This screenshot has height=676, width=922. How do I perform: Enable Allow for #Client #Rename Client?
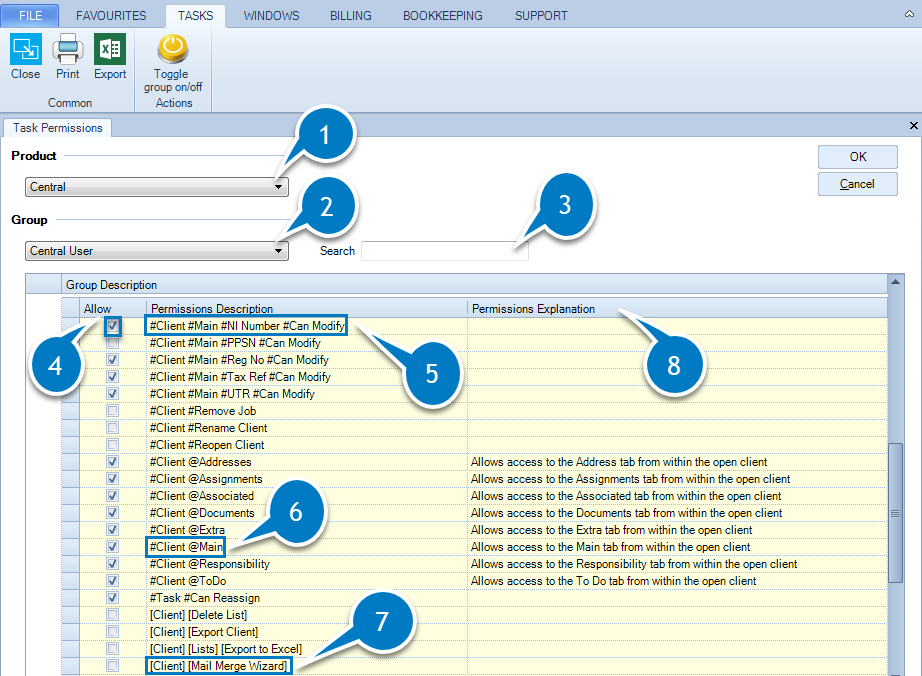click(112, 428)
